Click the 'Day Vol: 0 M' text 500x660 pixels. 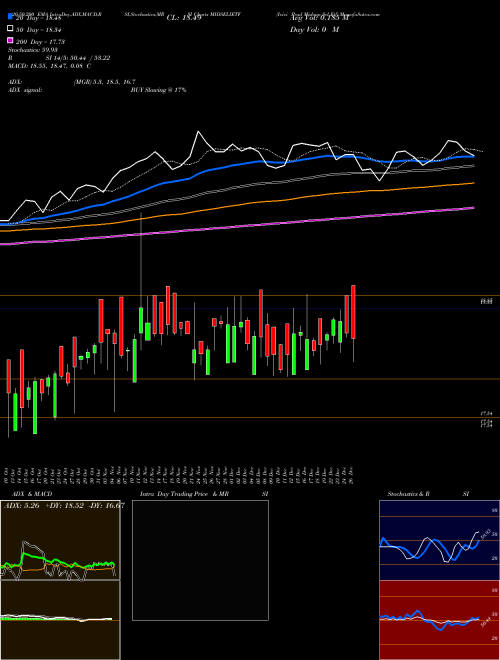[314, 29]
